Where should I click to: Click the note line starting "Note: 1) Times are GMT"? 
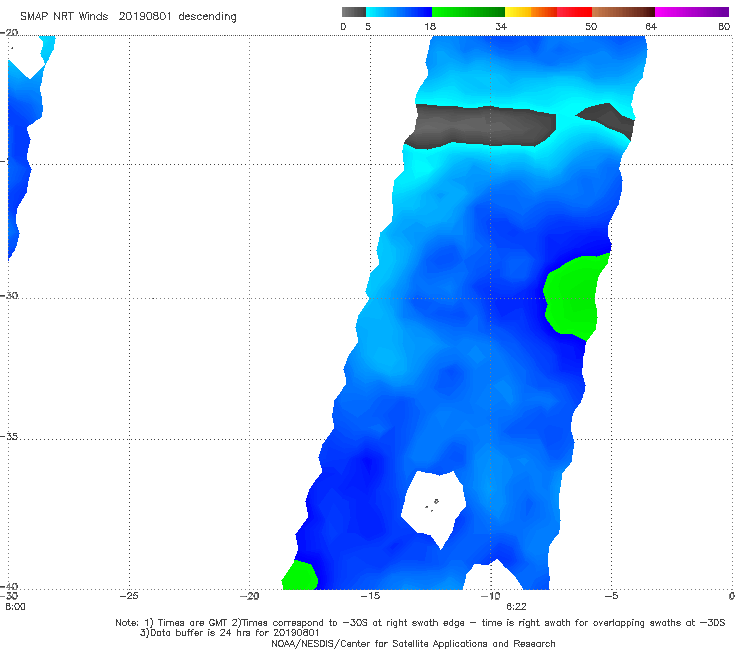click(x=420, y=623)
